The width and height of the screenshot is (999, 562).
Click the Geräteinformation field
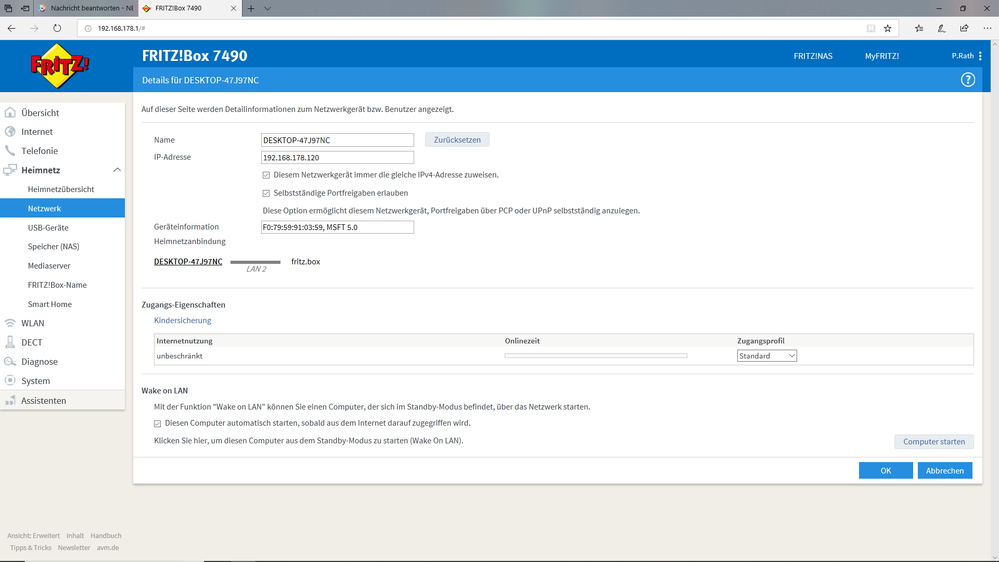337,227
